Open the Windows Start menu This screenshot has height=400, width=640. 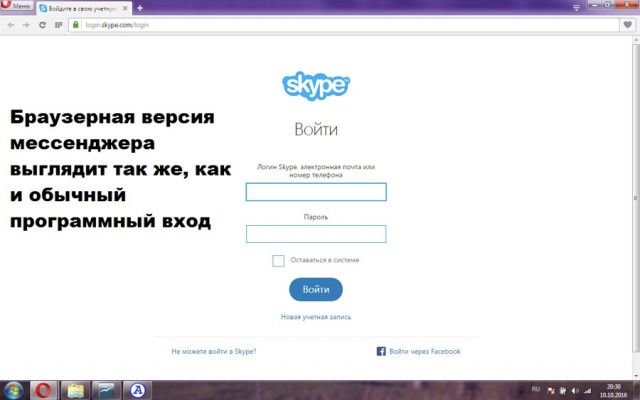tap(13, 390)
